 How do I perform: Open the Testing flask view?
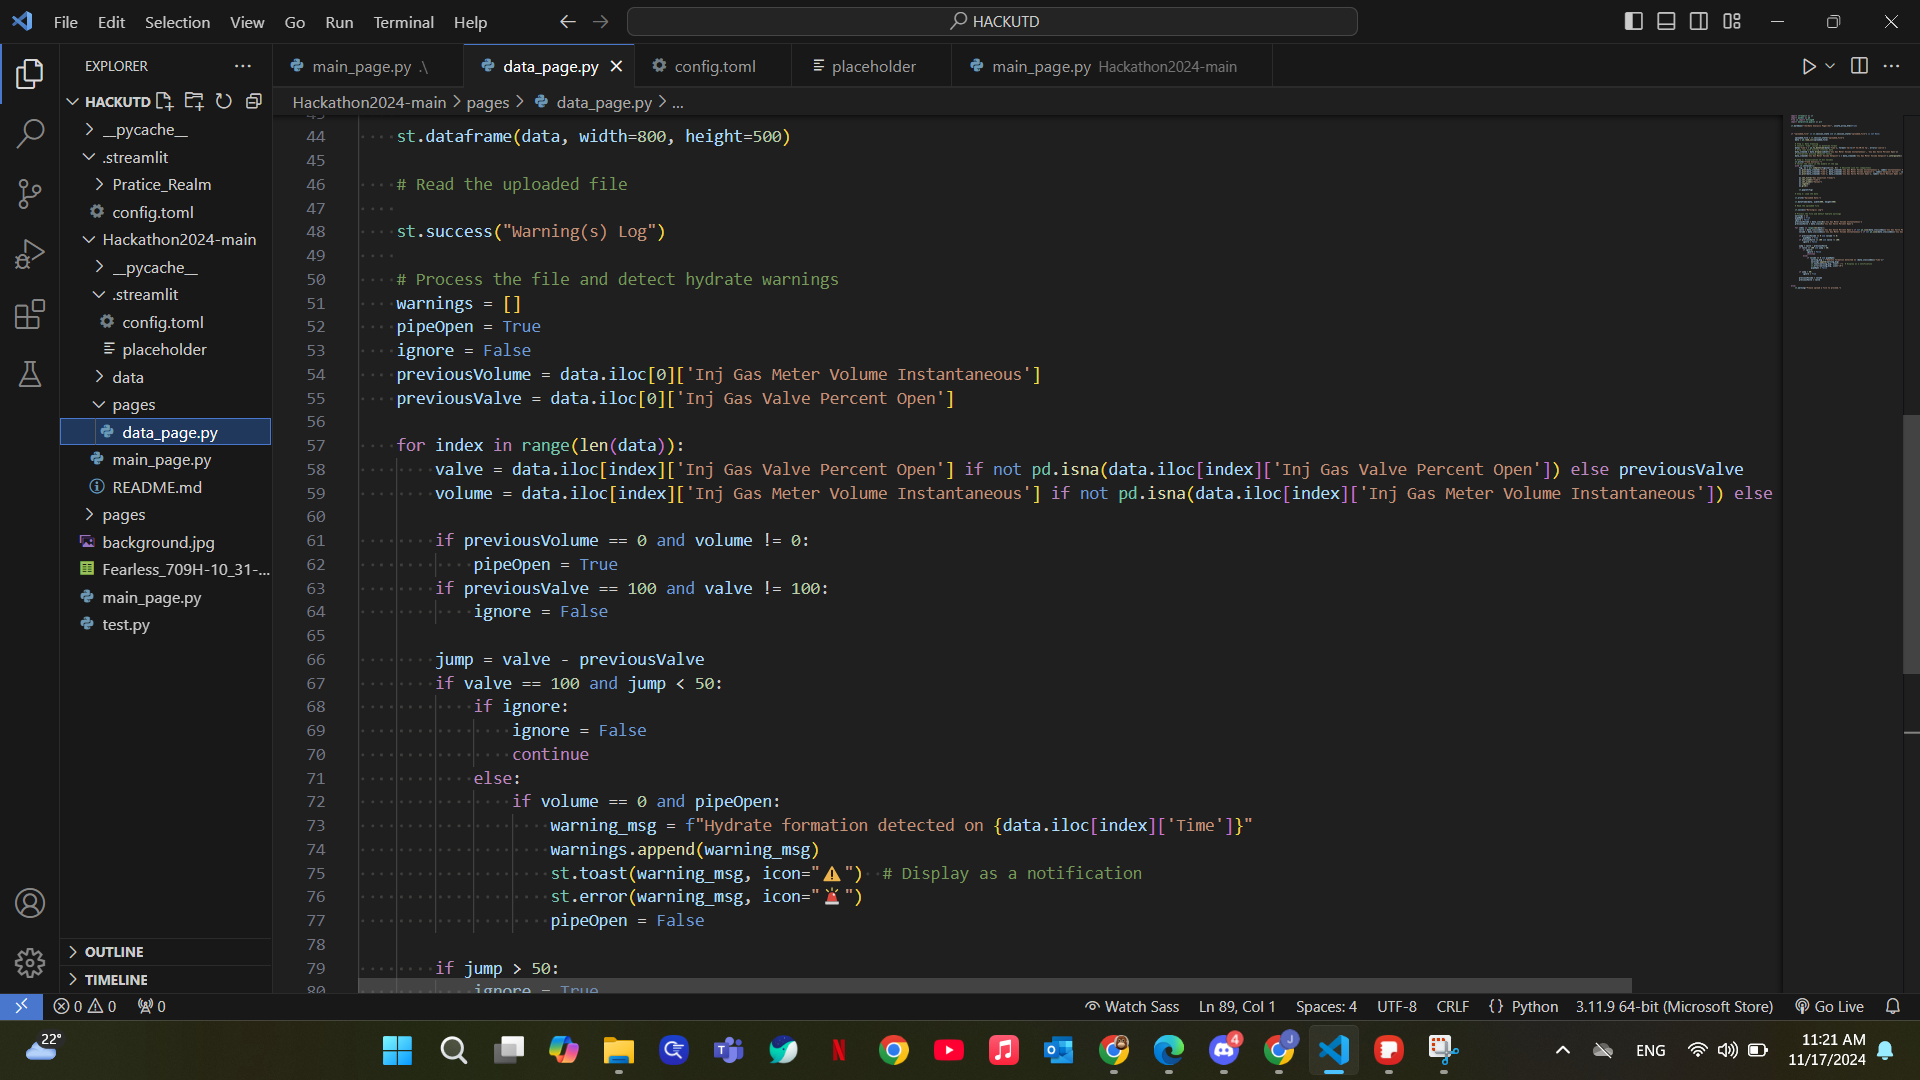click(x=30, y=374)
